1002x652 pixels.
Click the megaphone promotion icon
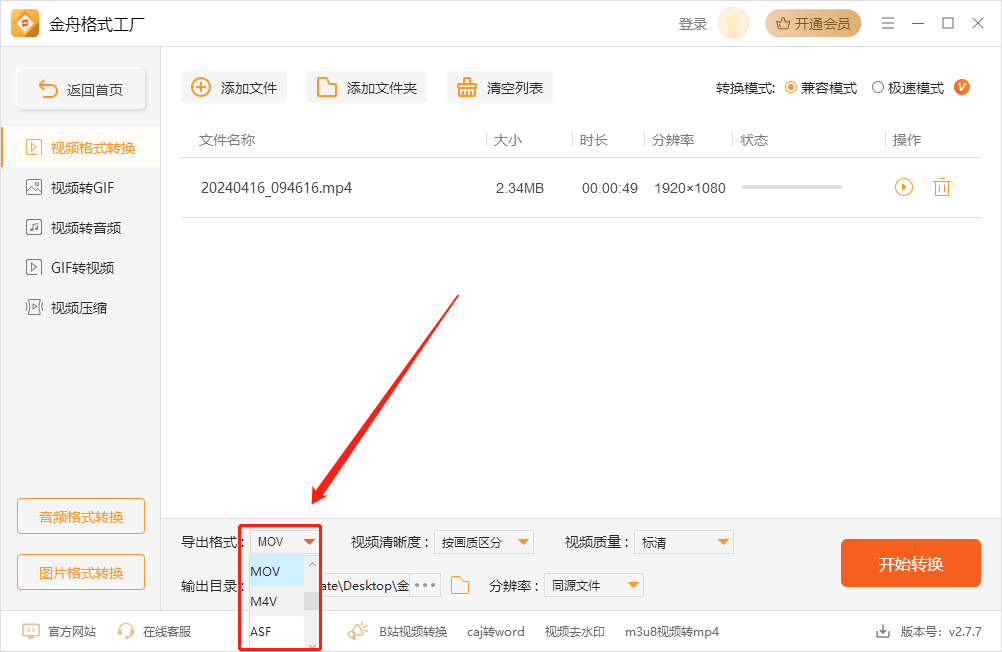(x=358, y=631)
